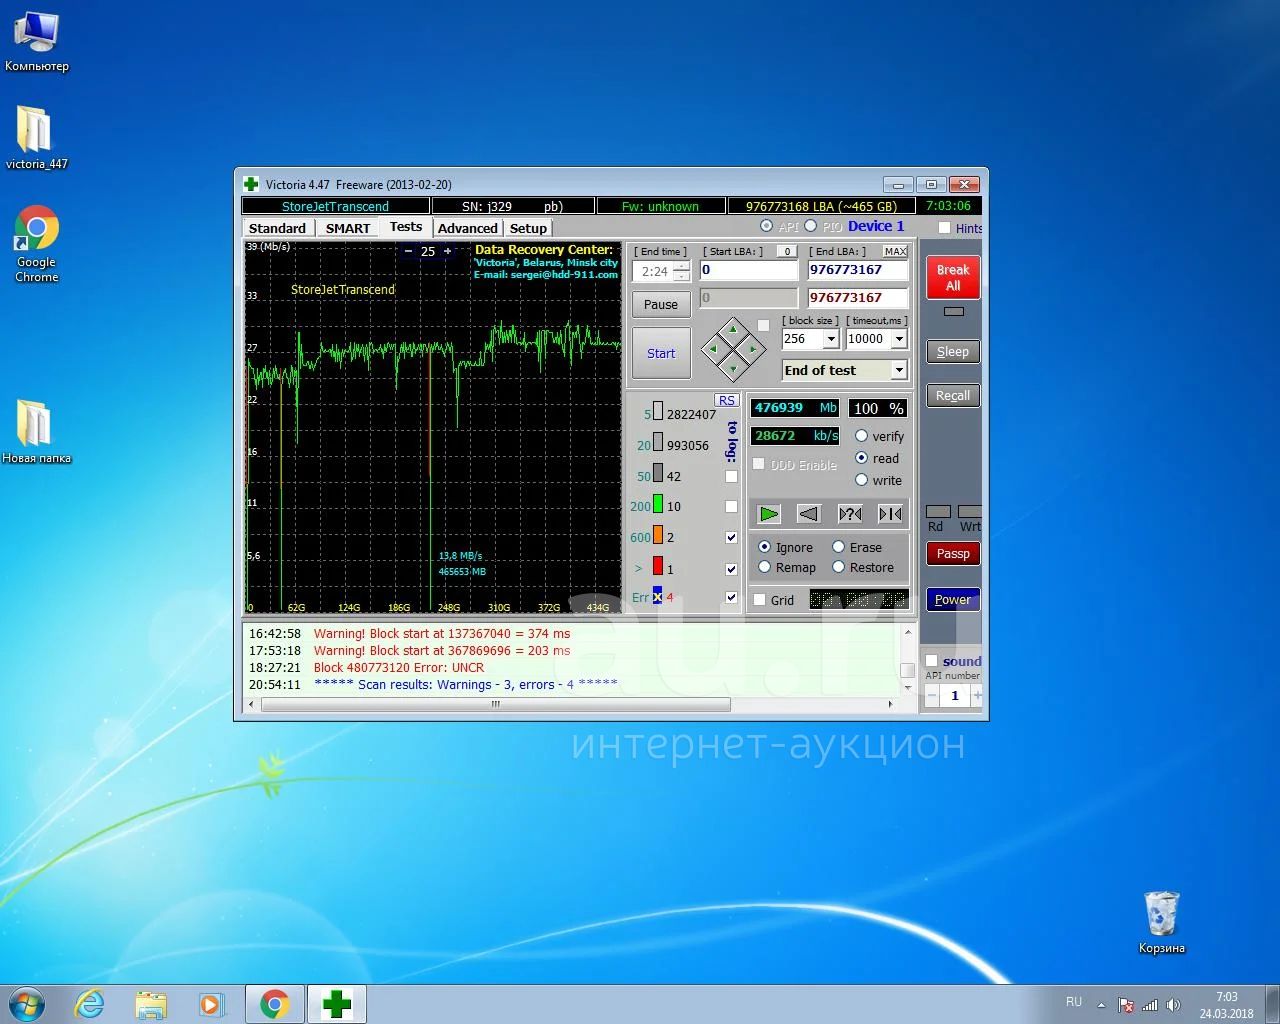This screenshot has height=1024, width=1280.
Task: Open Компьютер desktop icon
Action: coord(37,41)
